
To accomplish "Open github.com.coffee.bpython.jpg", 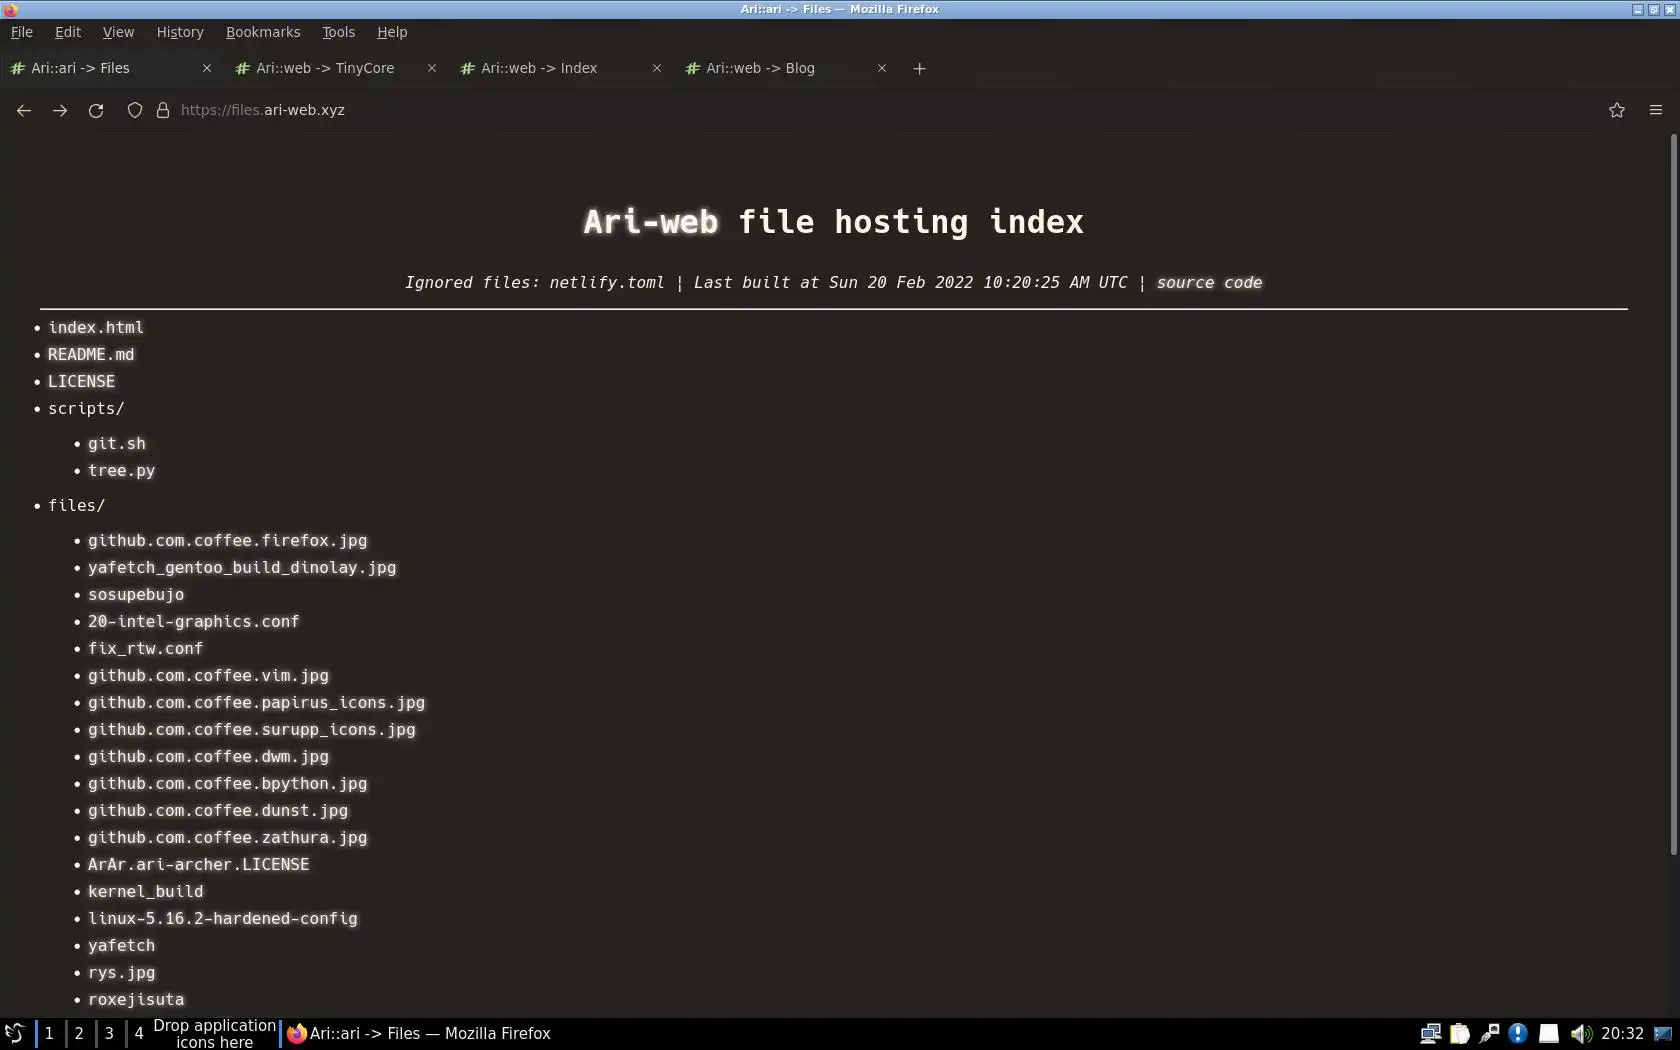I will tap(227, 784).
